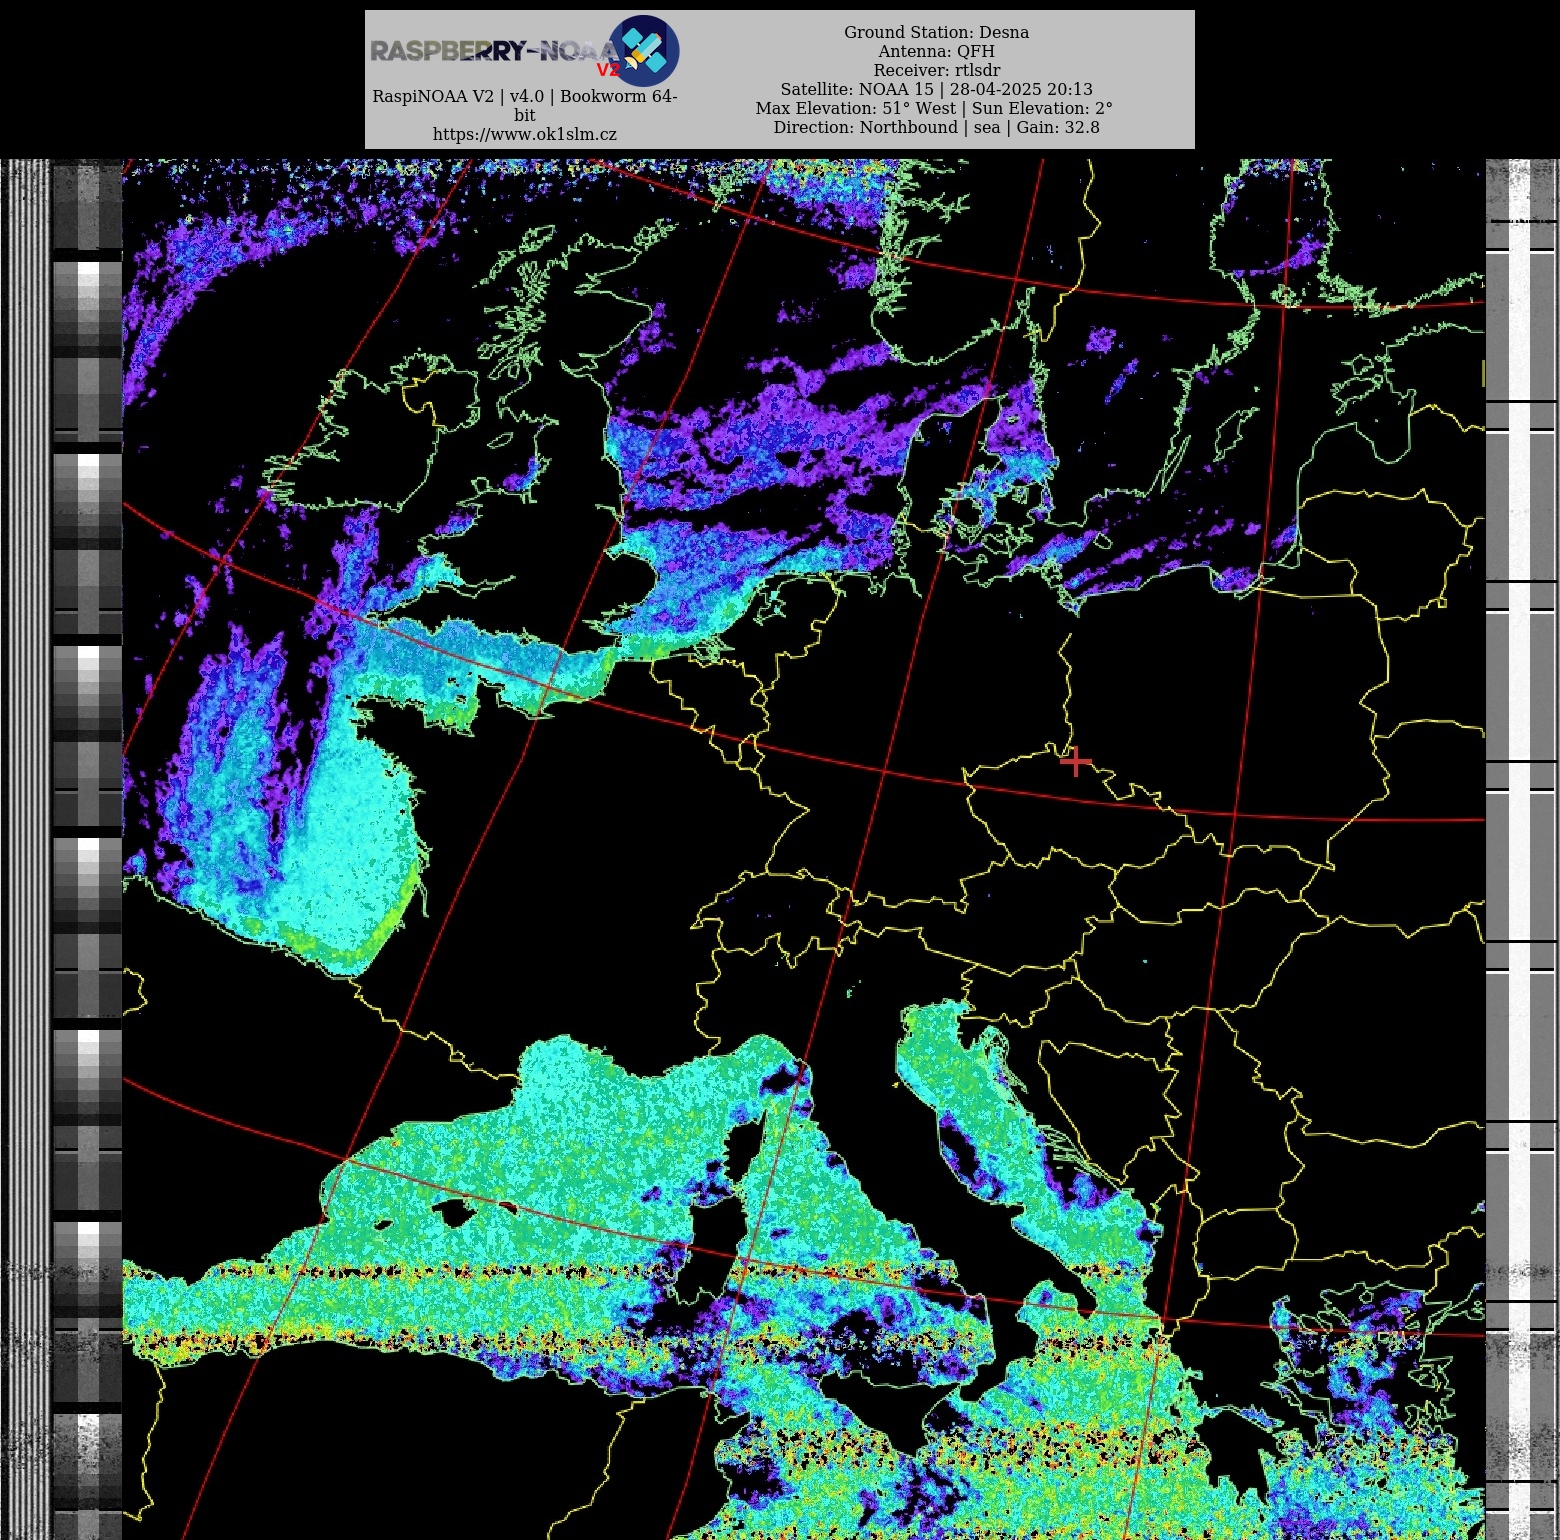Click 'Direction: Northbound | sea | Gain: 32.8' text
Screen dimensions: 1560x1540
[936, 127]
